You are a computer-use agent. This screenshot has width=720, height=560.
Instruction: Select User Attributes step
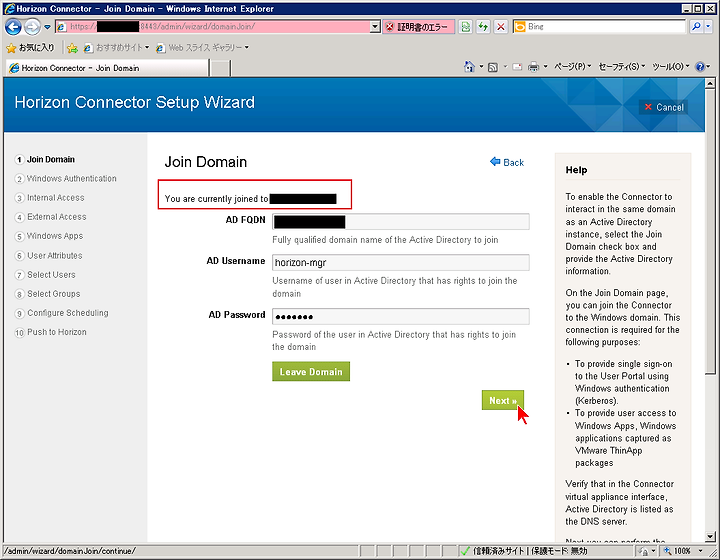coord(49,256)
